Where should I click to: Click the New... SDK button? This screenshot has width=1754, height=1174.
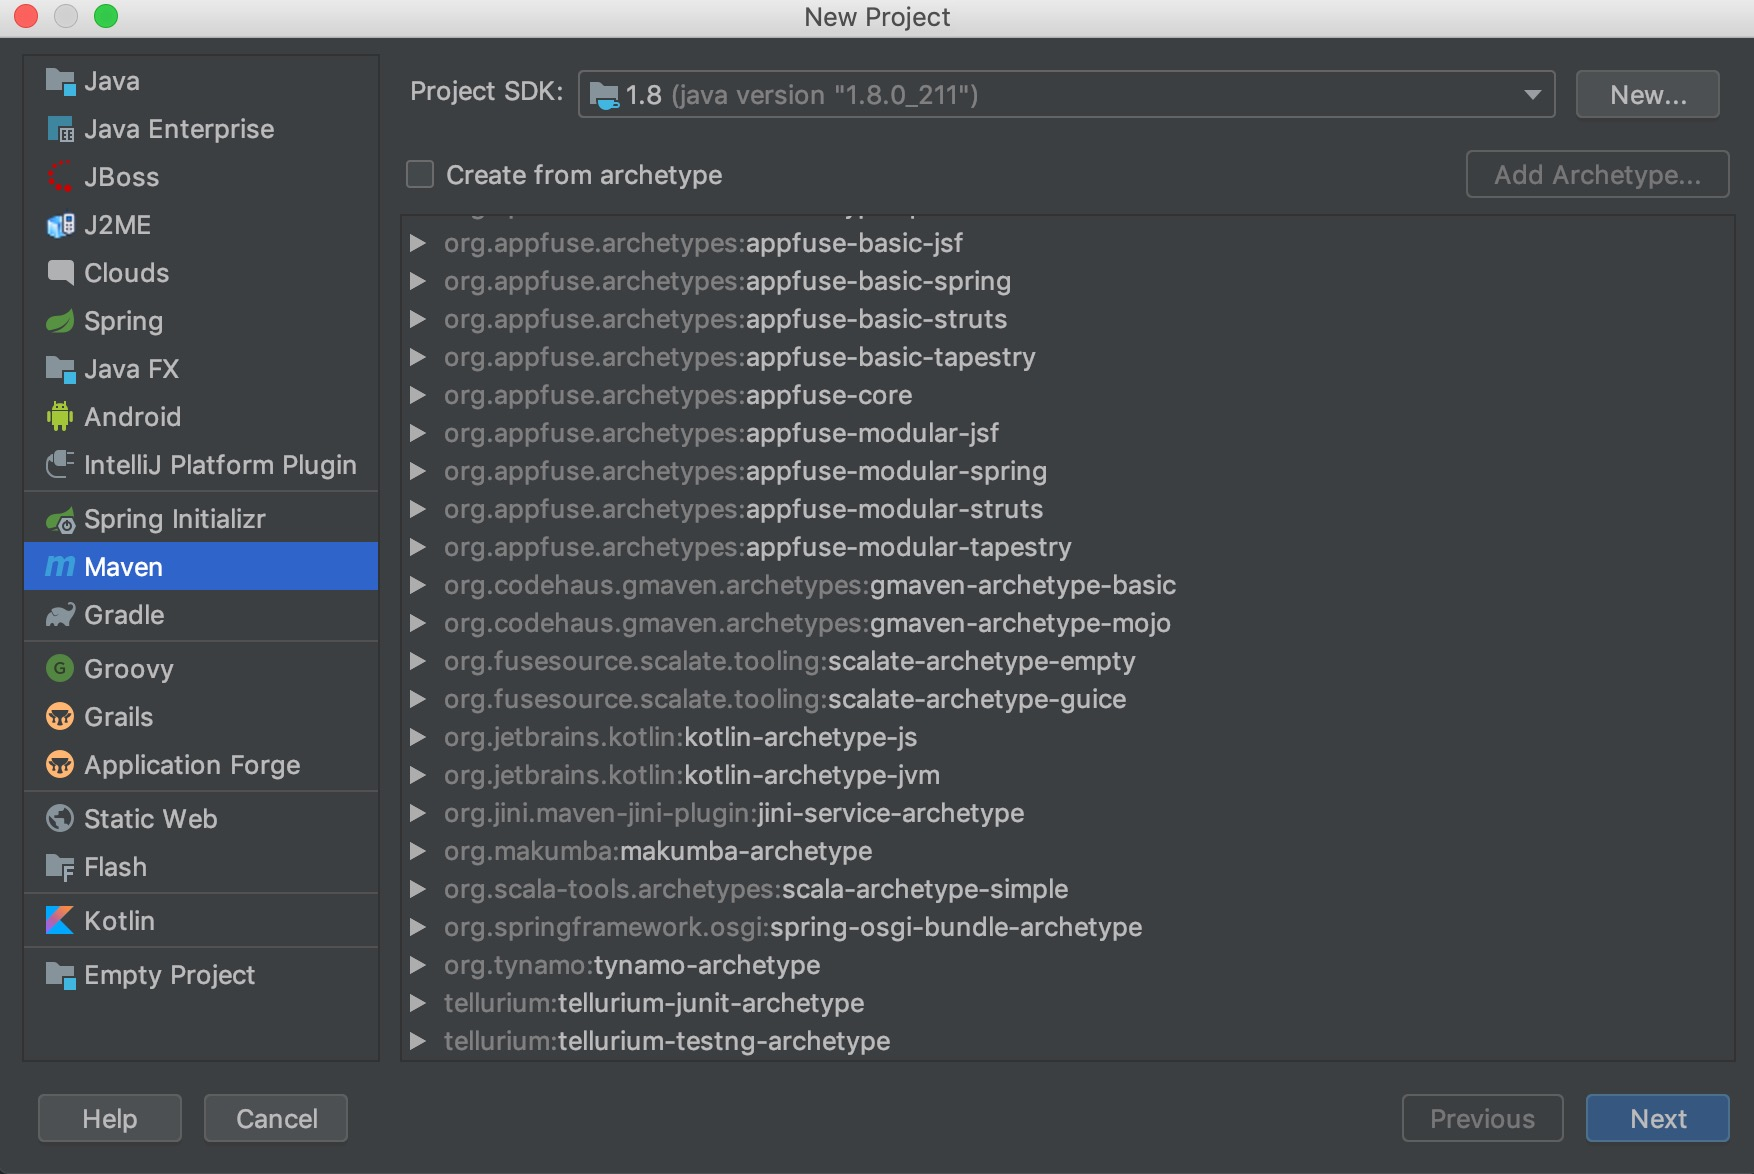[1647, 95]
